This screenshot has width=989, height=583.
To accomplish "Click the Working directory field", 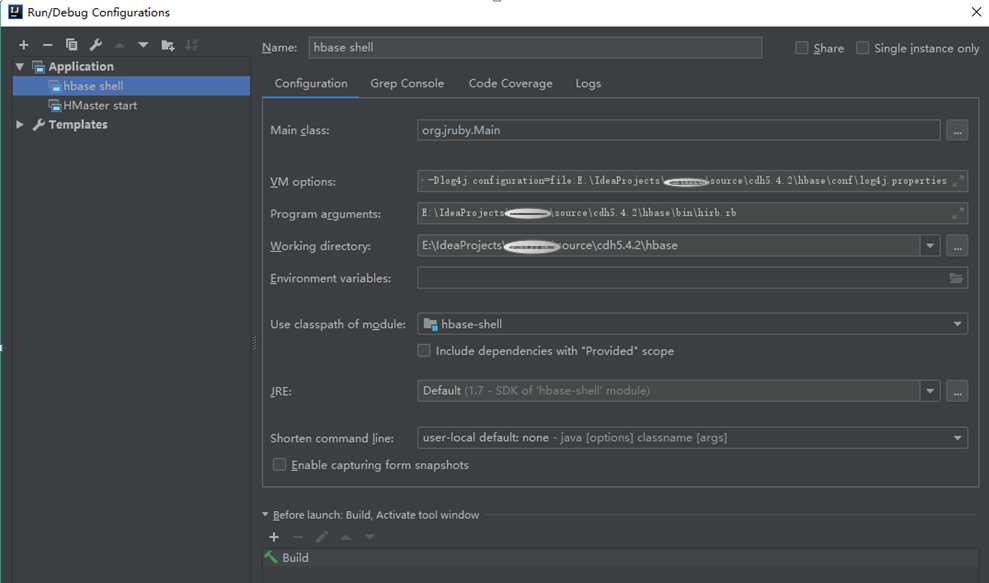I will point(669,246).
